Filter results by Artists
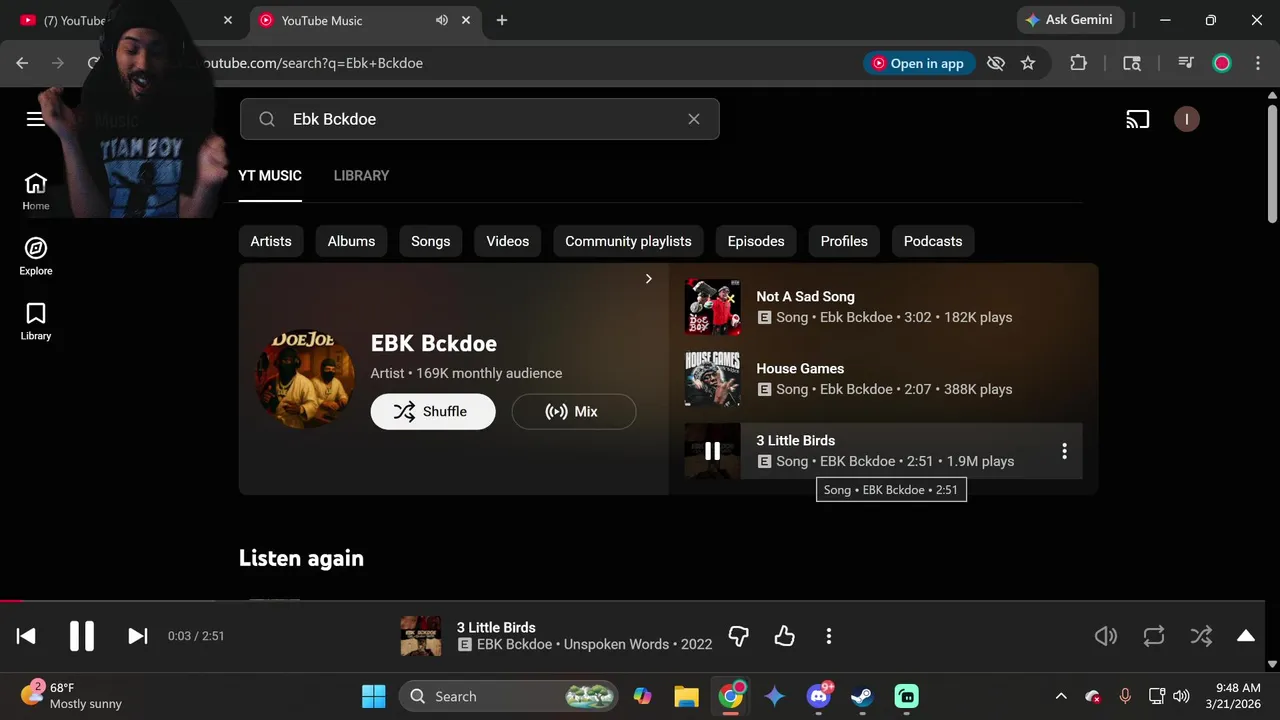This screenshot has height=720, width=1280. [x=271, y=241]
